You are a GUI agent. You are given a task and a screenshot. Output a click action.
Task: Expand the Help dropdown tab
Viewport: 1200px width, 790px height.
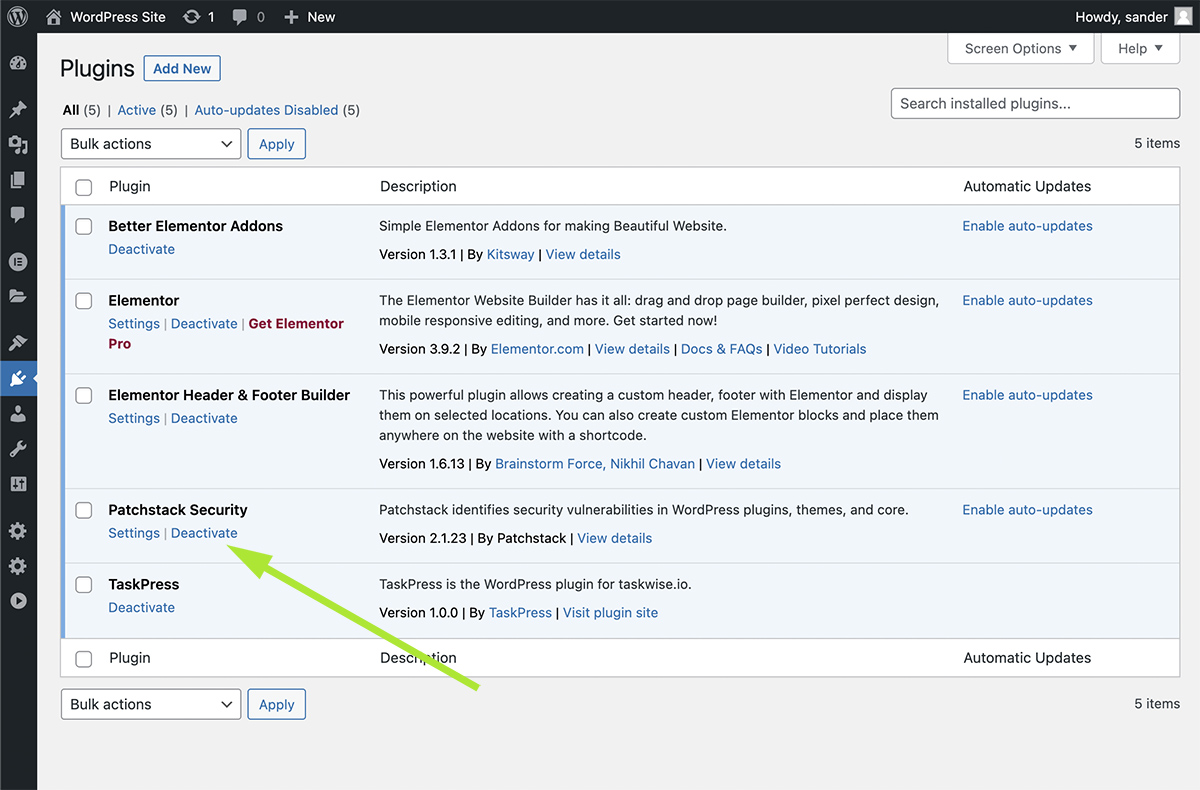pyautogui.click(x=1140, y=48)
